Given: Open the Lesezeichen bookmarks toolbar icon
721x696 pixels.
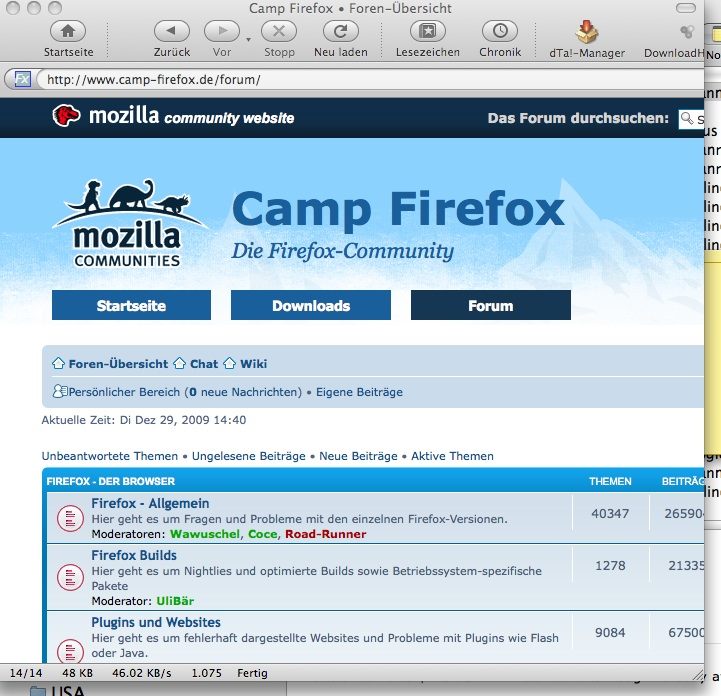Looking at the screenshot, I should click(x=428, y=31).
